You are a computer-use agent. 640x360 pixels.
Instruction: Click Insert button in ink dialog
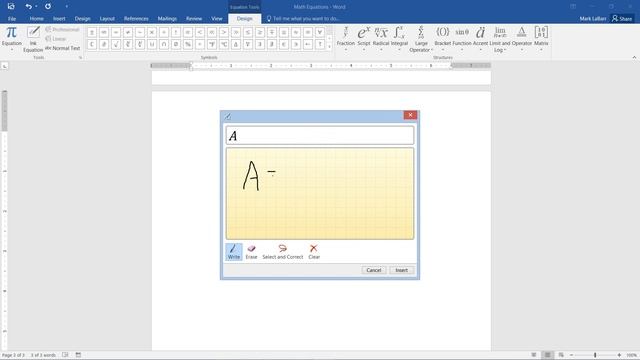[x=402, y=270]
